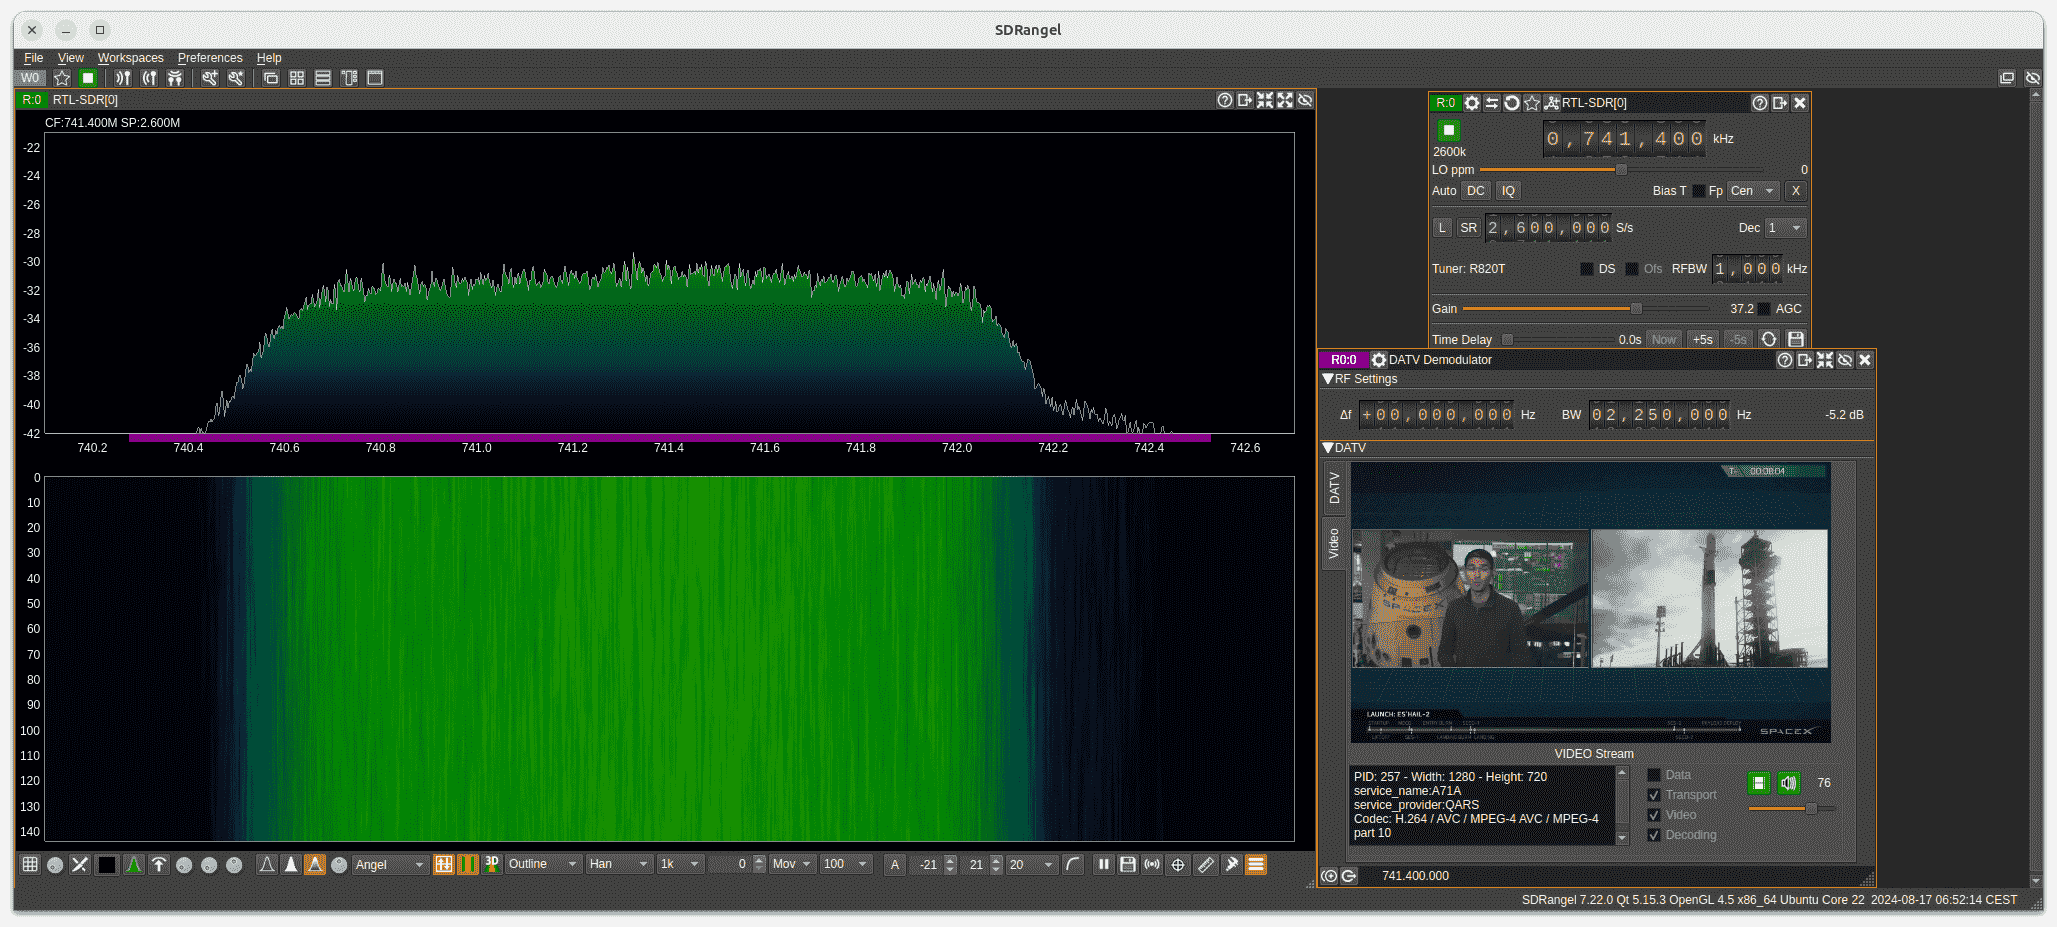The height and width of the screenshot is (927, 2057).
Task: Click the spectrum calibration ruler icon
Action: [x=1206, y=865]
